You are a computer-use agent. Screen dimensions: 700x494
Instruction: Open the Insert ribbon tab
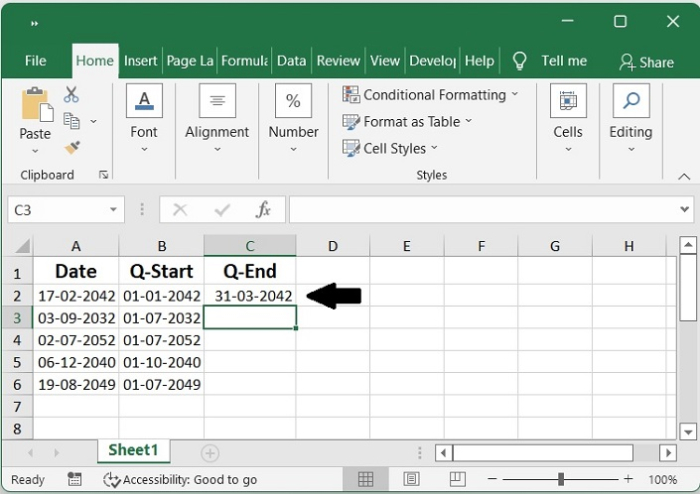point(141,61)
